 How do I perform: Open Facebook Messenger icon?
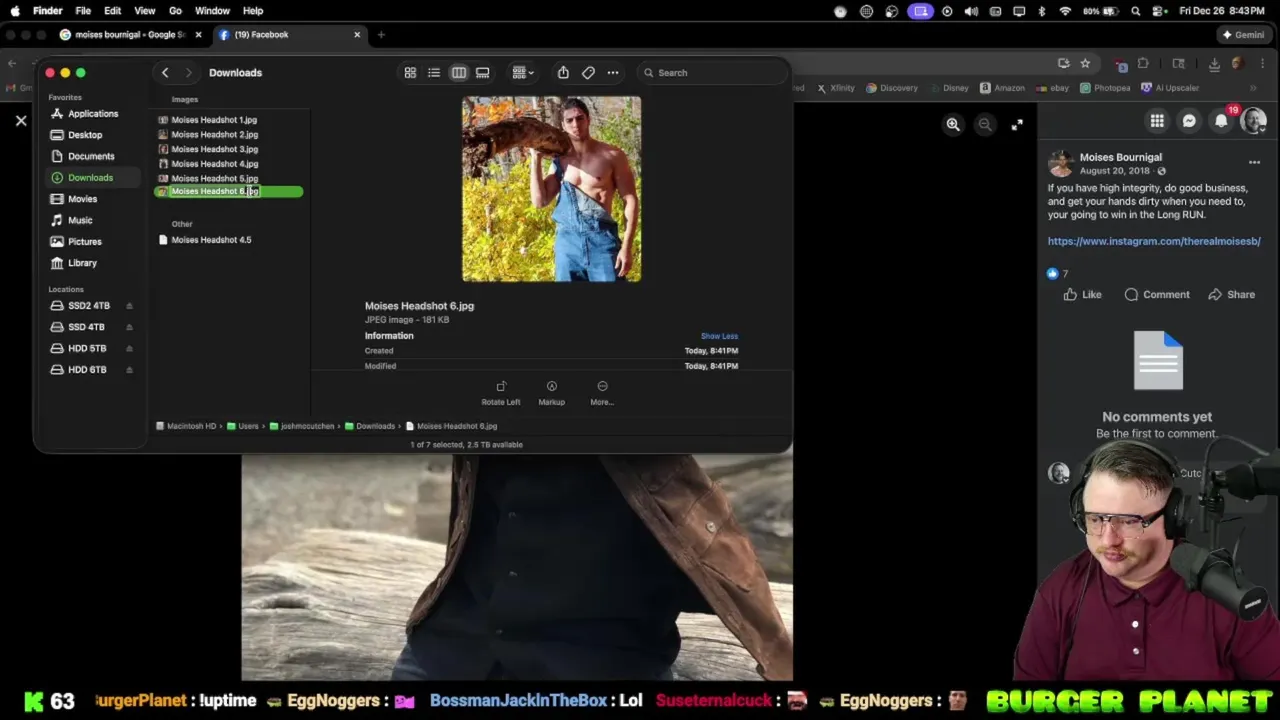point(1189,121)
